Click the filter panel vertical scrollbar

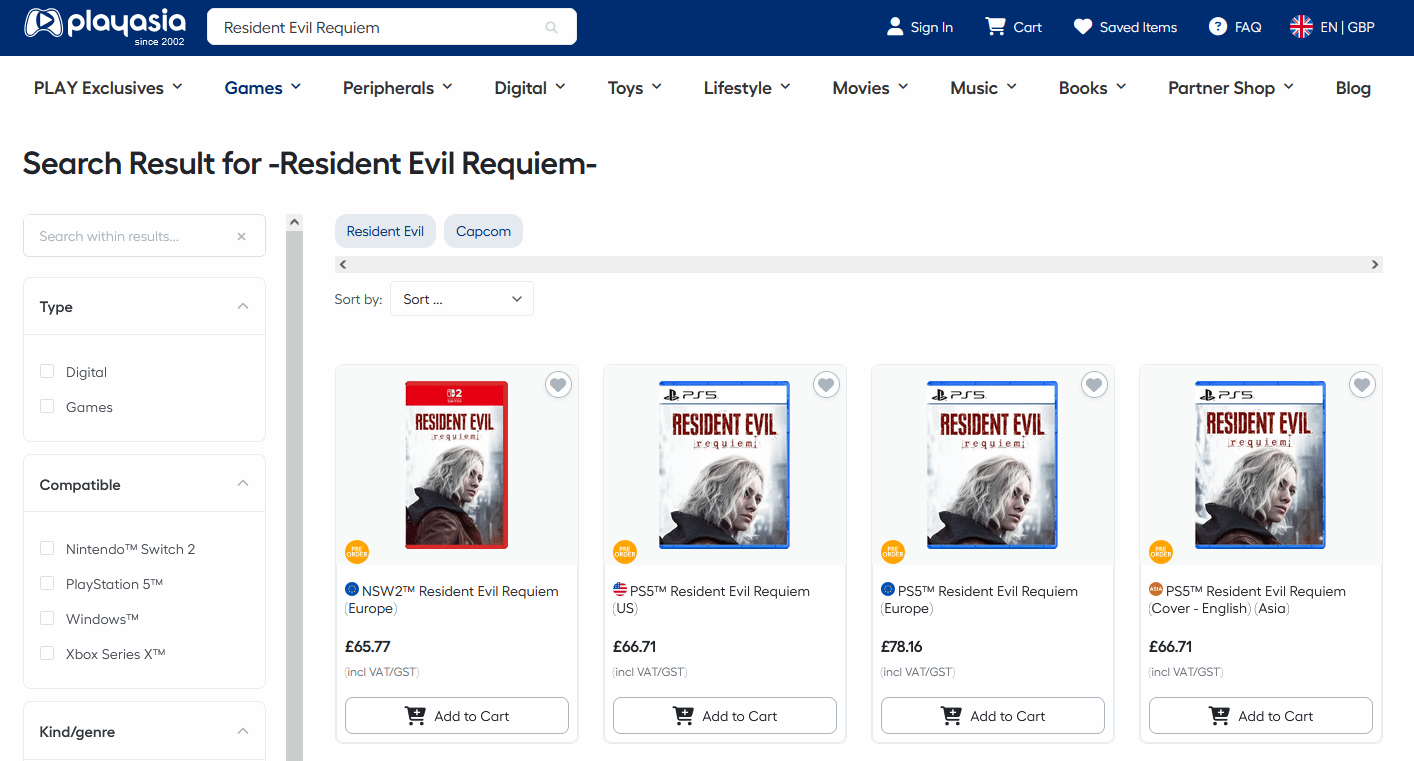tap(294, 496)
